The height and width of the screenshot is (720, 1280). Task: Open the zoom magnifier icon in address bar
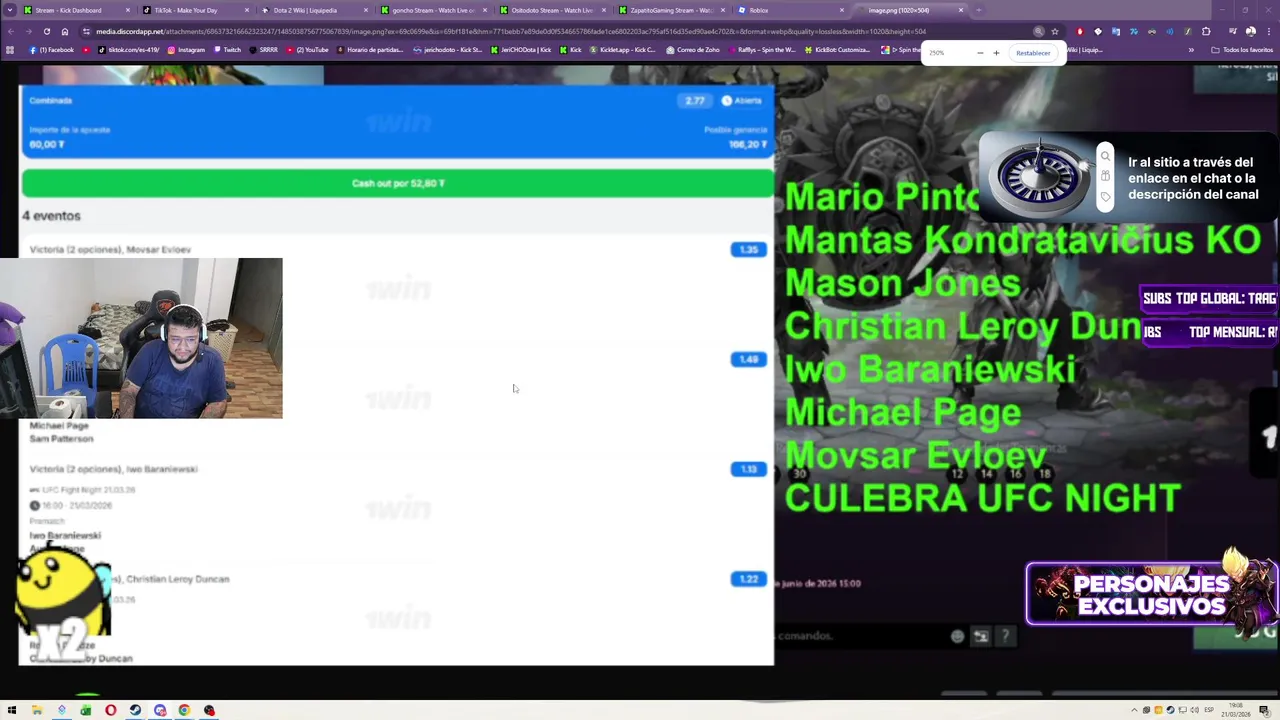point(1039,31)
